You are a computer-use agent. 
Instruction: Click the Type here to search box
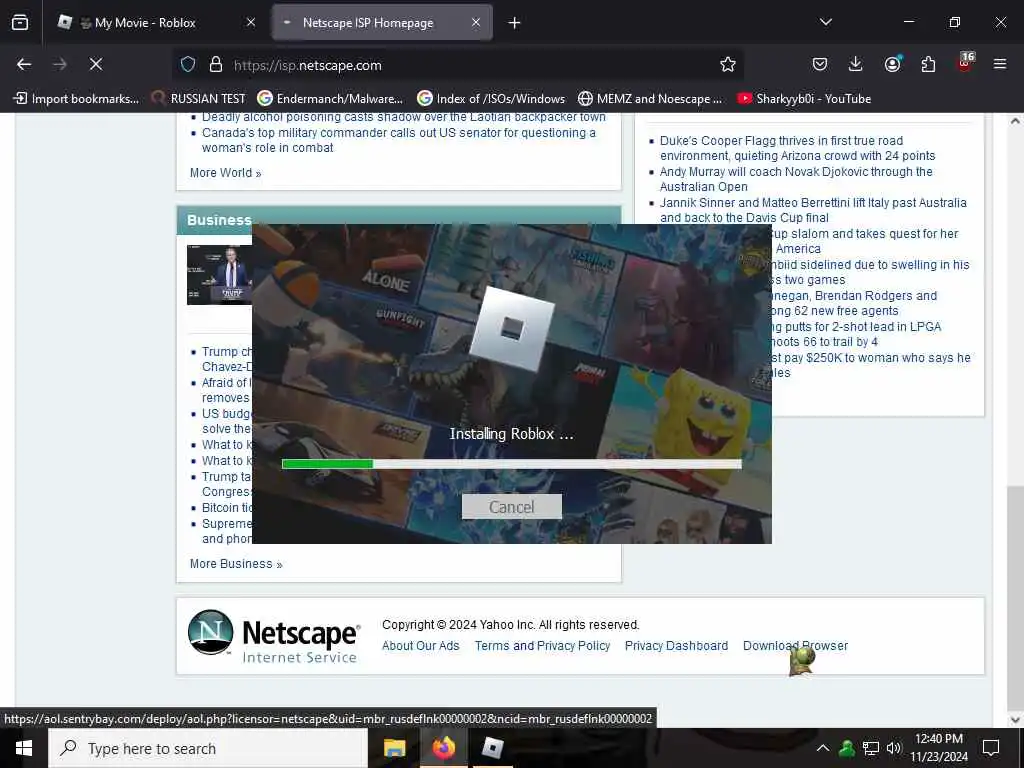(x=208, y=748)
